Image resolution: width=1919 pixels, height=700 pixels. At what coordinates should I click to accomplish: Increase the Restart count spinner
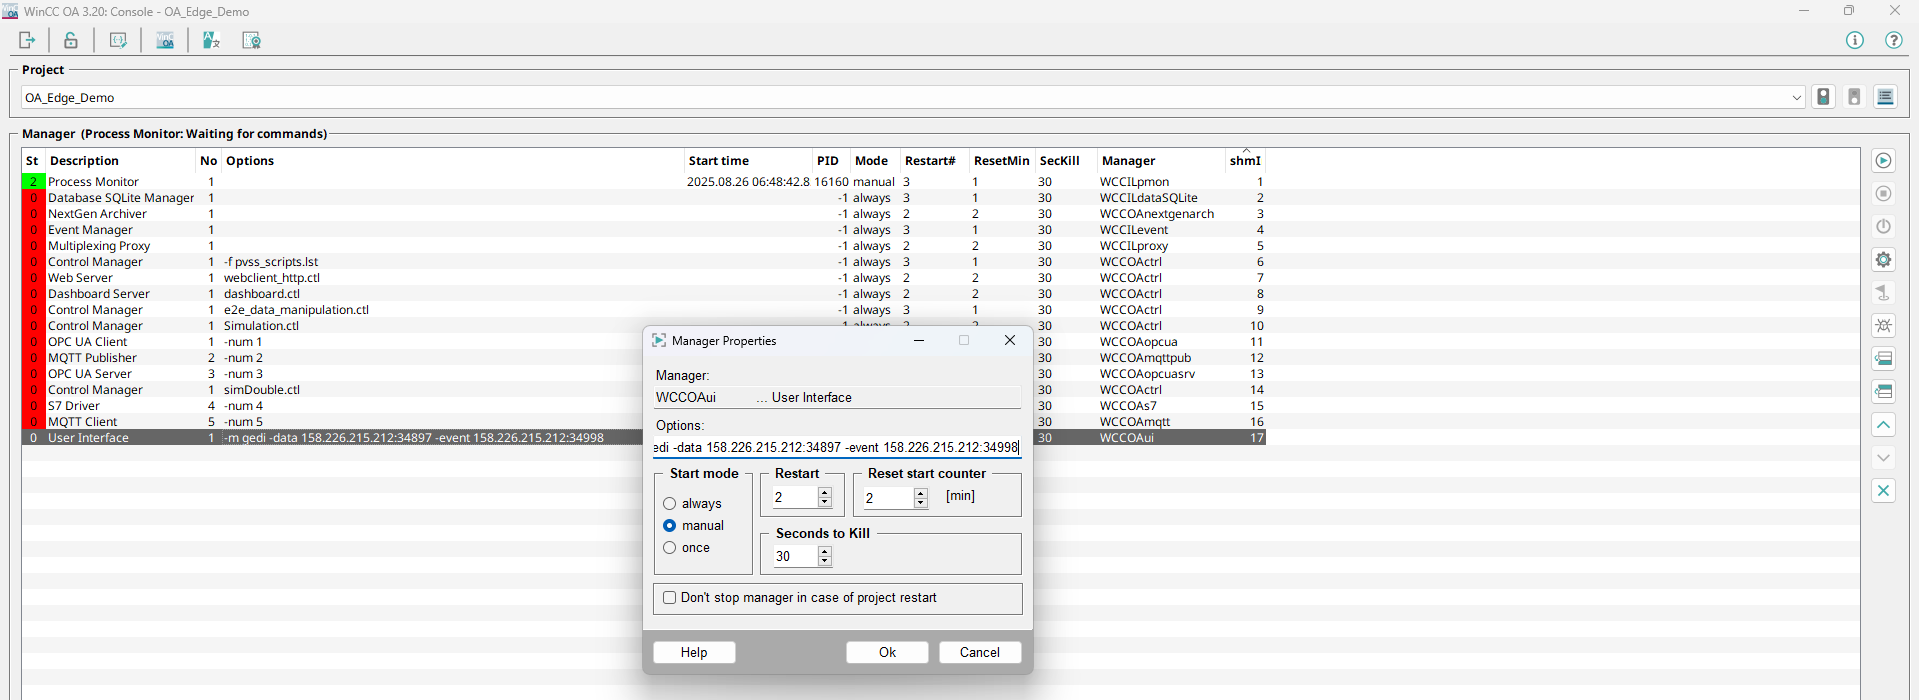[x=825, y=492]
